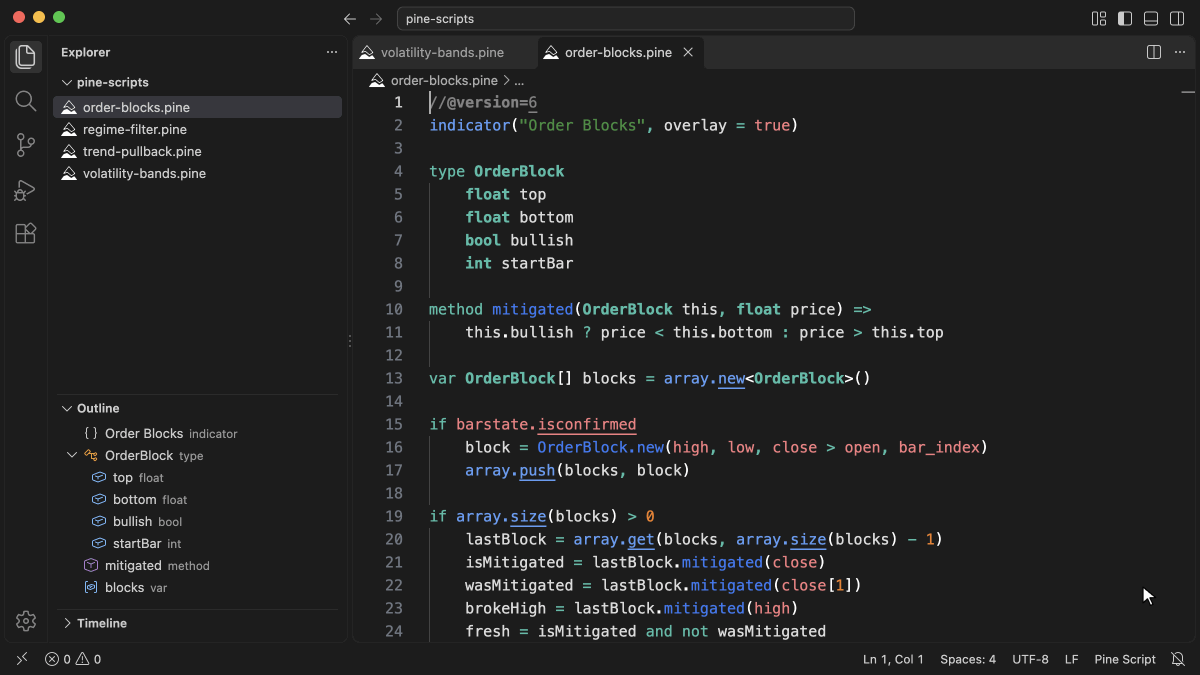Collapse the OrderBlock type in Outline

click(72, 455)
